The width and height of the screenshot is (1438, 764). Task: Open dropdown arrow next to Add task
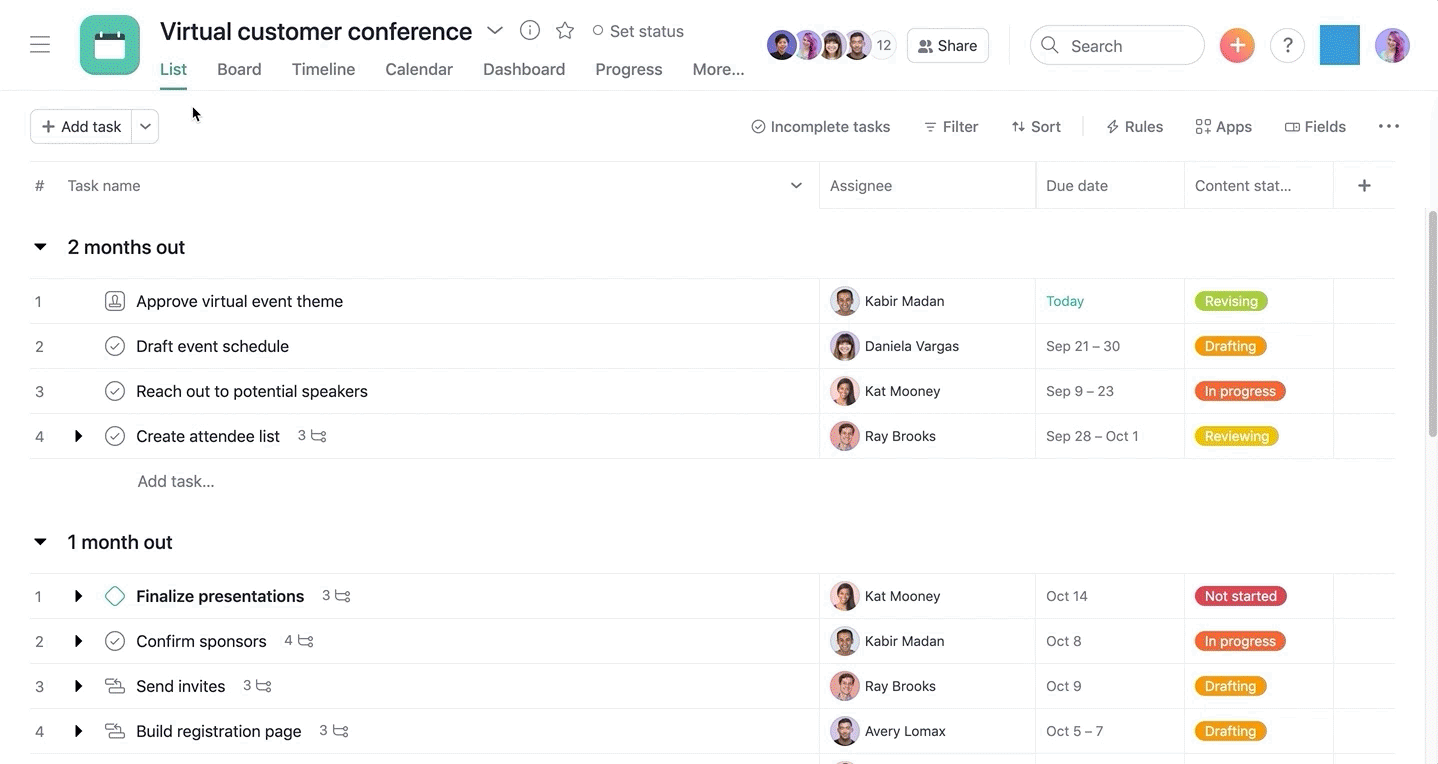click(x=145, y=127)
